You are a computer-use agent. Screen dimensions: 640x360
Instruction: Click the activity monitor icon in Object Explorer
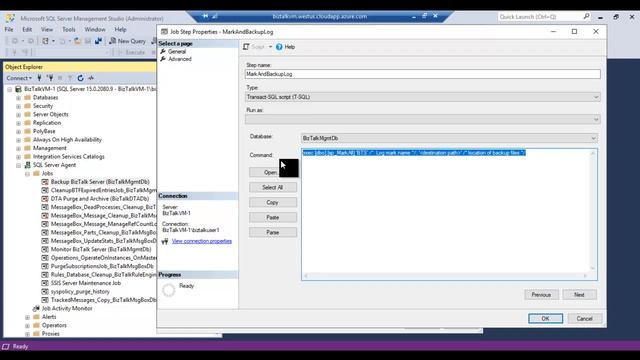91,78
